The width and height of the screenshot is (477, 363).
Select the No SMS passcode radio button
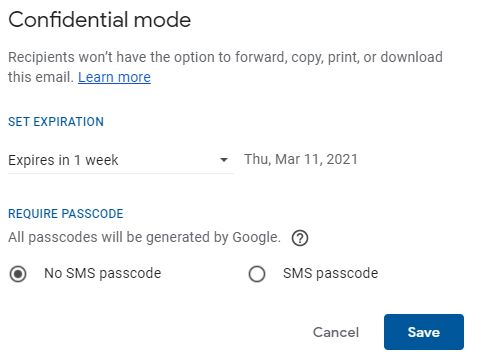tap(18, 274)
